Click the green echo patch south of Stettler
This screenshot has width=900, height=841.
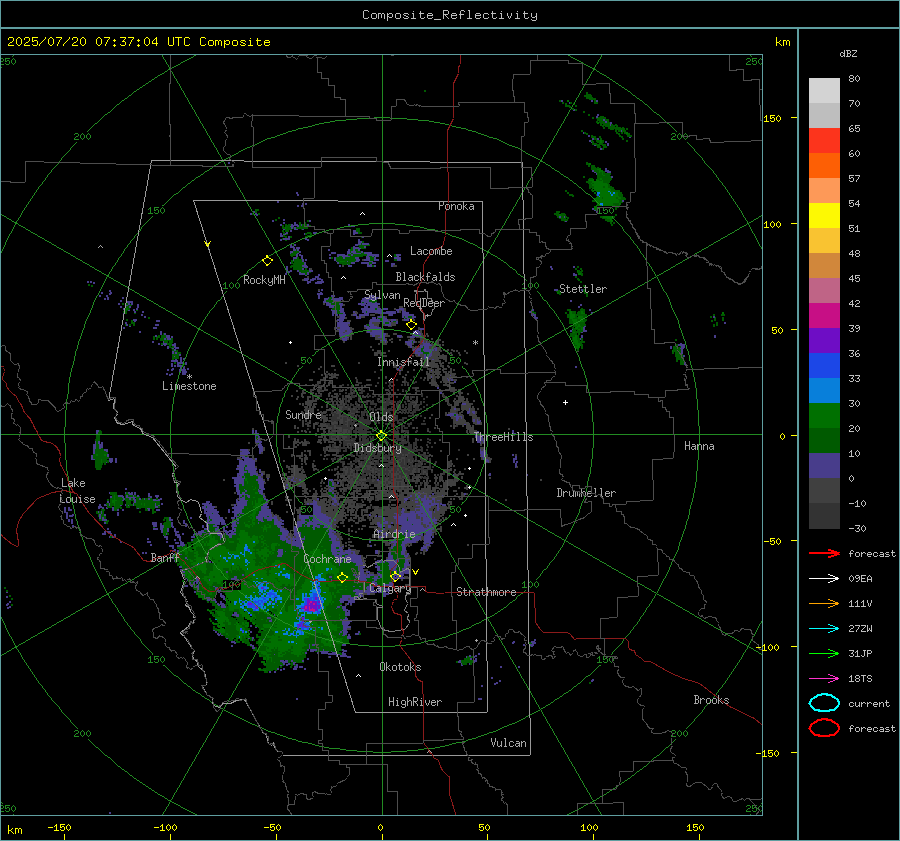(x=576, y=327)
